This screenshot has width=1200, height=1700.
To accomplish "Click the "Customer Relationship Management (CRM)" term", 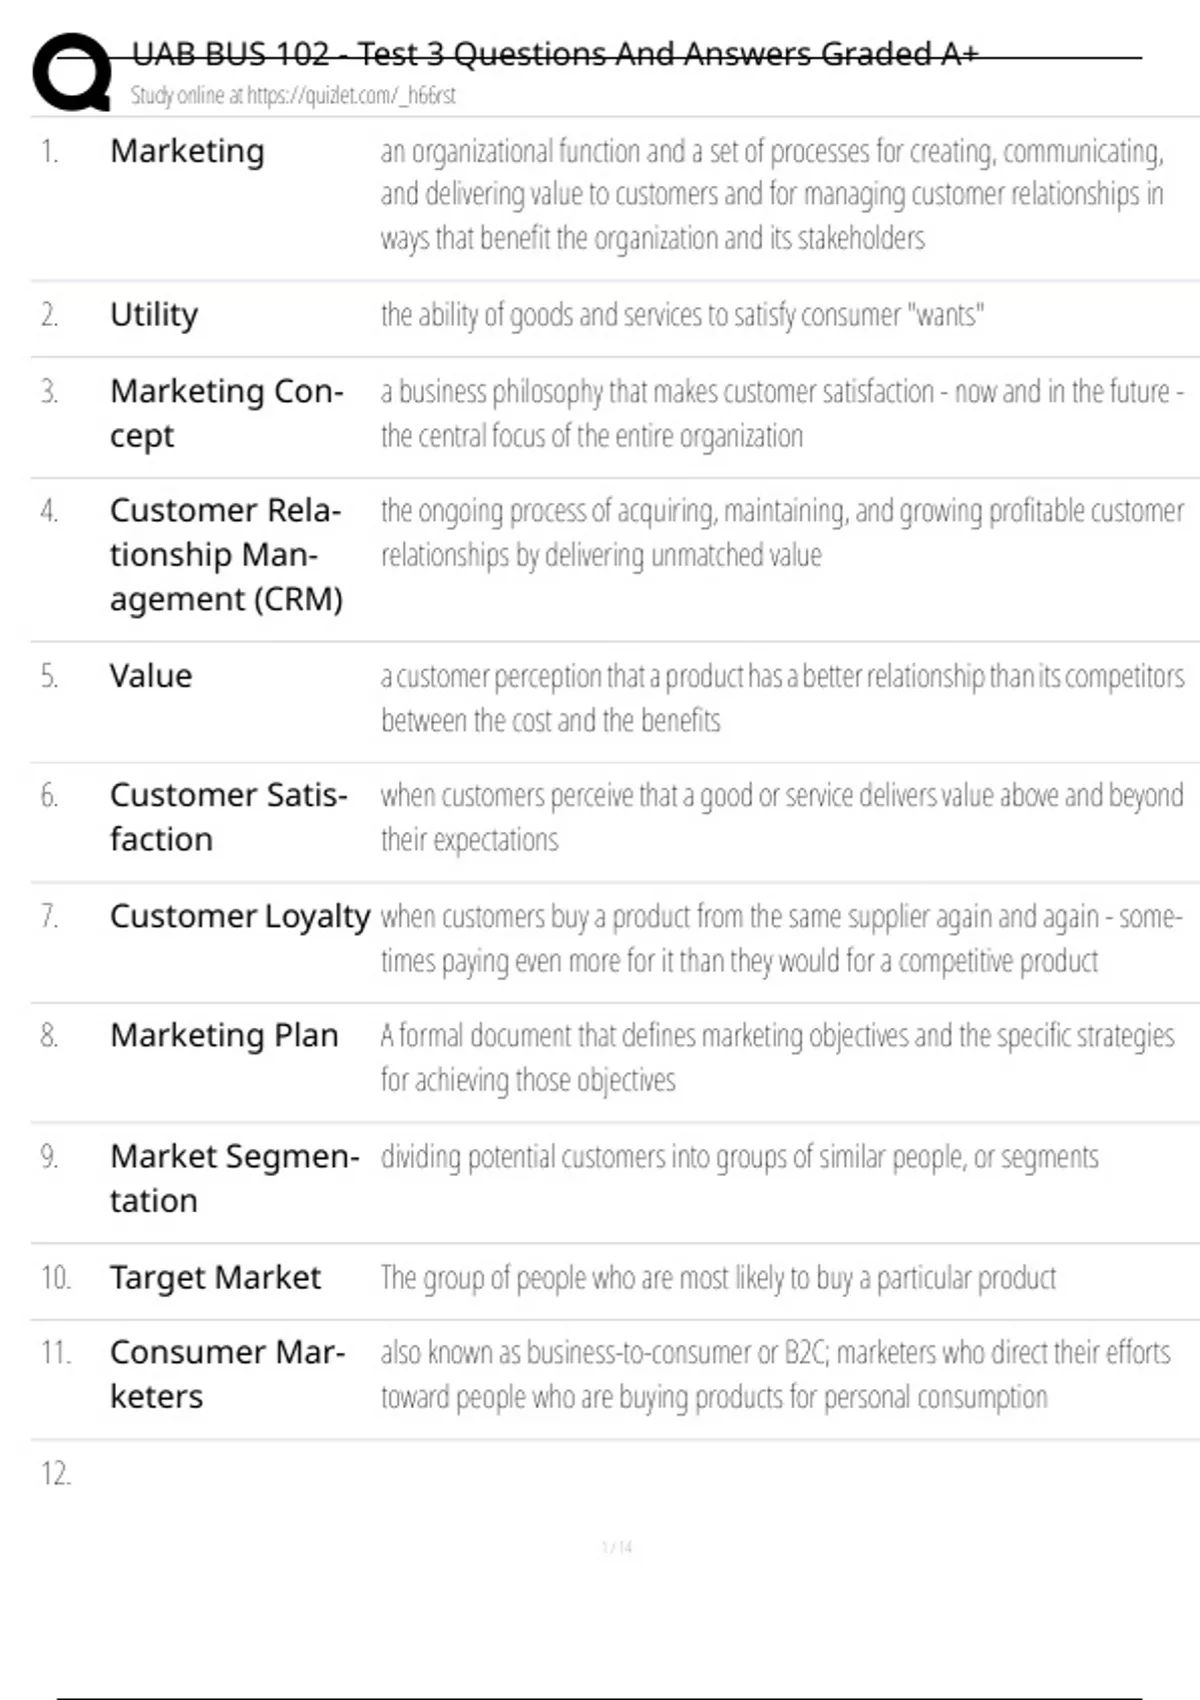I will (x=226, y=554).
